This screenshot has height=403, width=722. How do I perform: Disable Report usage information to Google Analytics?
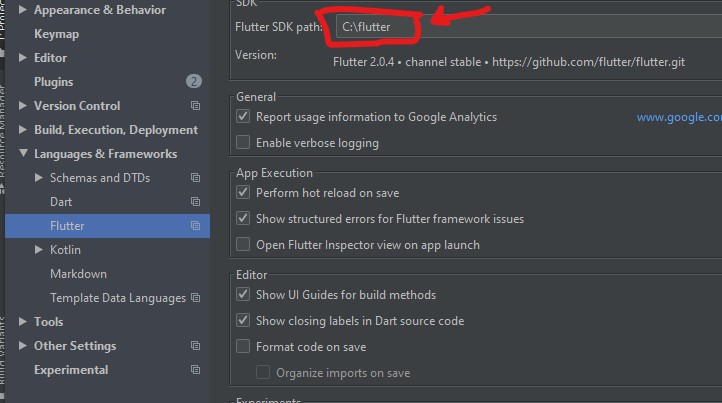tap(243, 117)
